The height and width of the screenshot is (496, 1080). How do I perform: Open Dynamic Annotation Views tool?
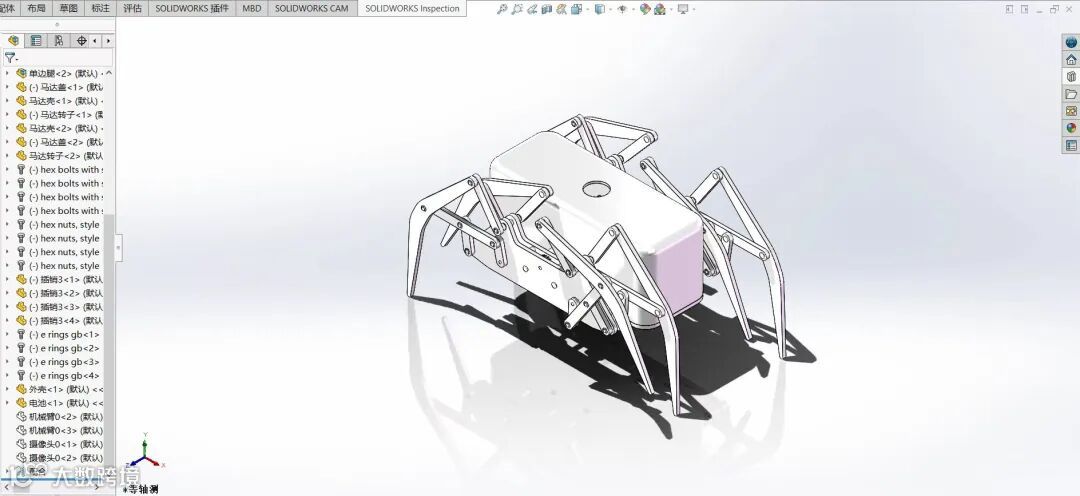[x=561, y=9]
